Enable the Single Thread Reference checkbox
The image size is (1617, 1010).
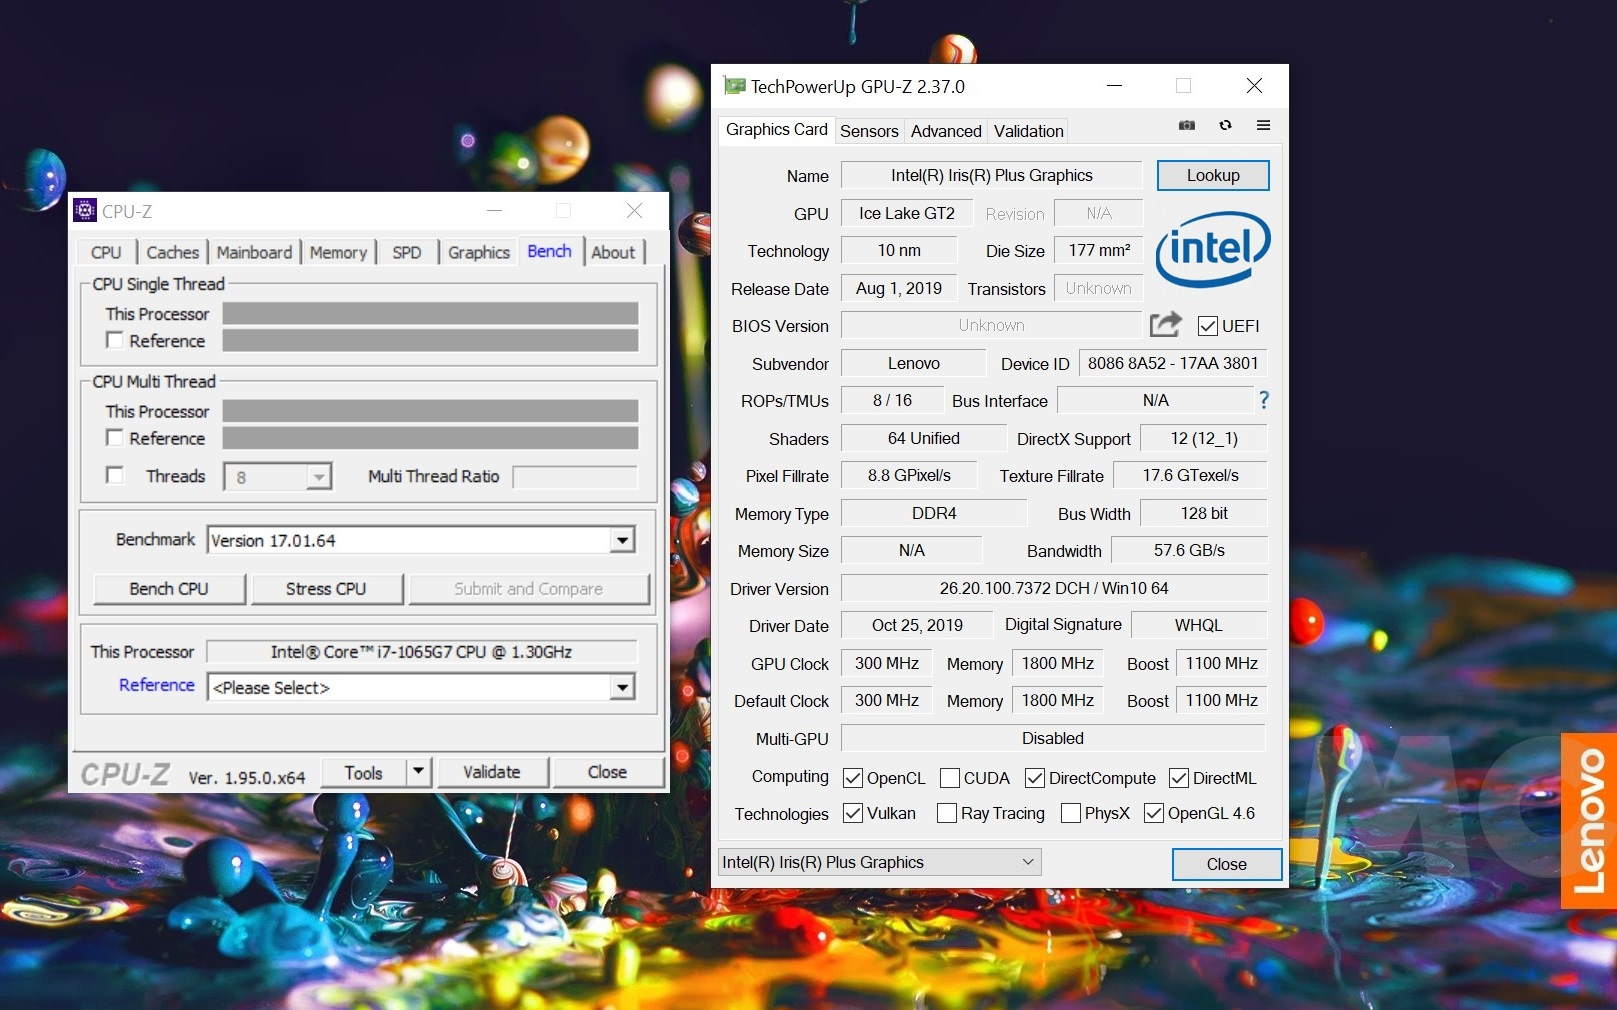point(115,340)
